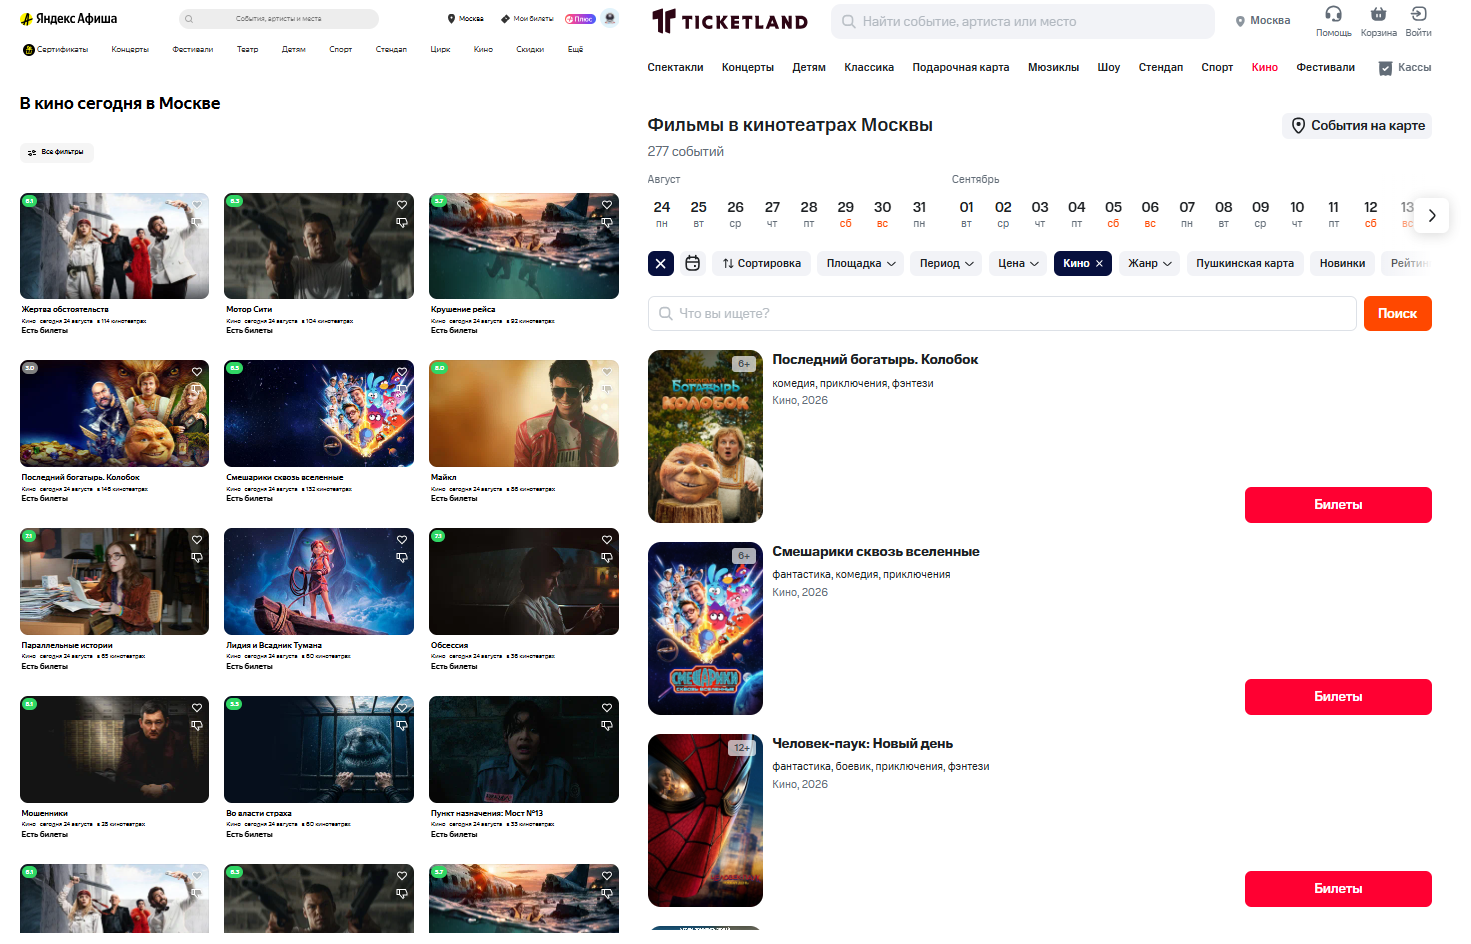Click the Войти login icon

point(1418,14)
